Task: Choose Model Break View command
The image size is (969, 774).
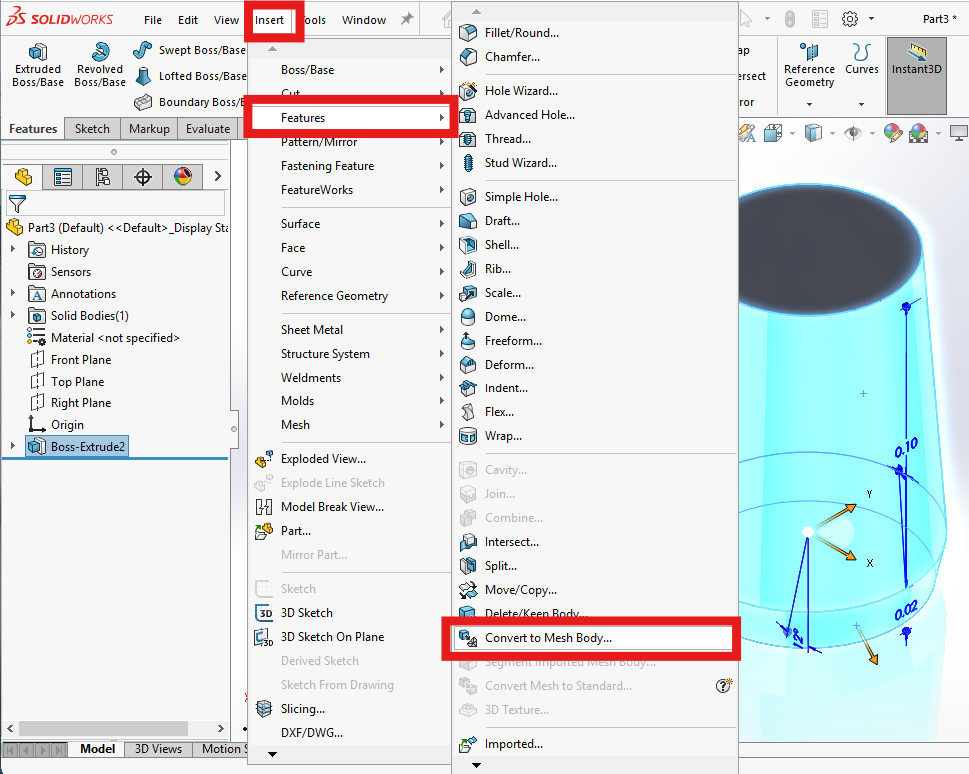Action: (x=350, y=507)
